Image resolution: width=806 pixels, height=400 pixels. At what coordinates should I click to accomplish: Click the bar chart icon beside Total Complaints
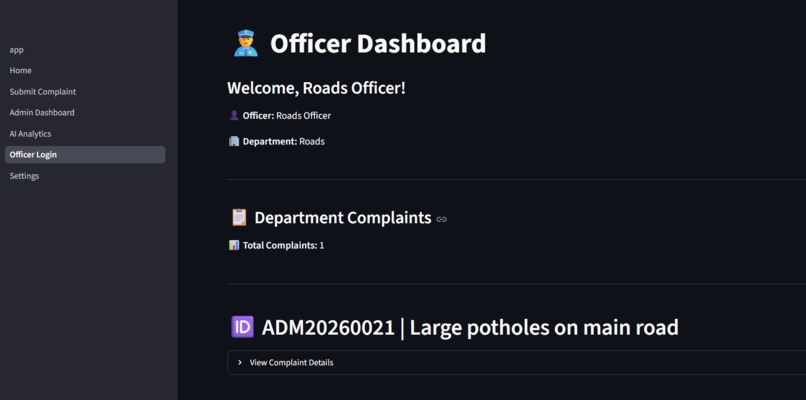pyautogui.click(x=234, y=245)
